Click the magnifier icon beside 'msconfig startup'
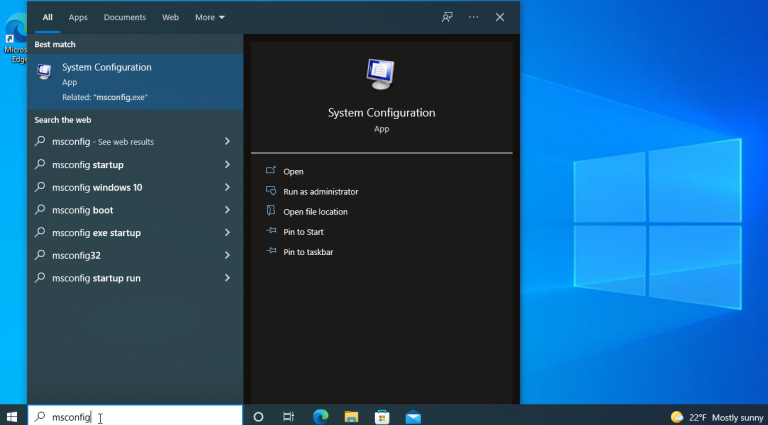Viewport: 768px width, 425px height. [x=40, y=164]
